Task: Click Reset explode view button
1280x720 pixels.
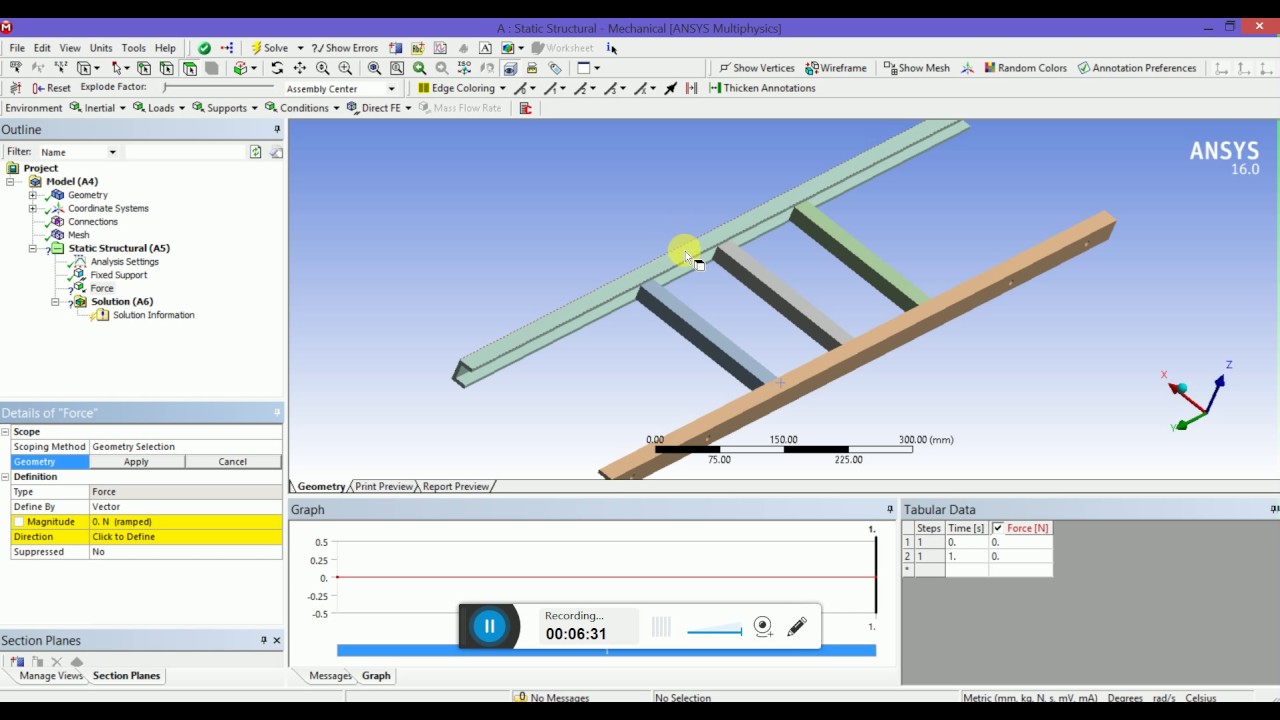Action: (52, 88)
